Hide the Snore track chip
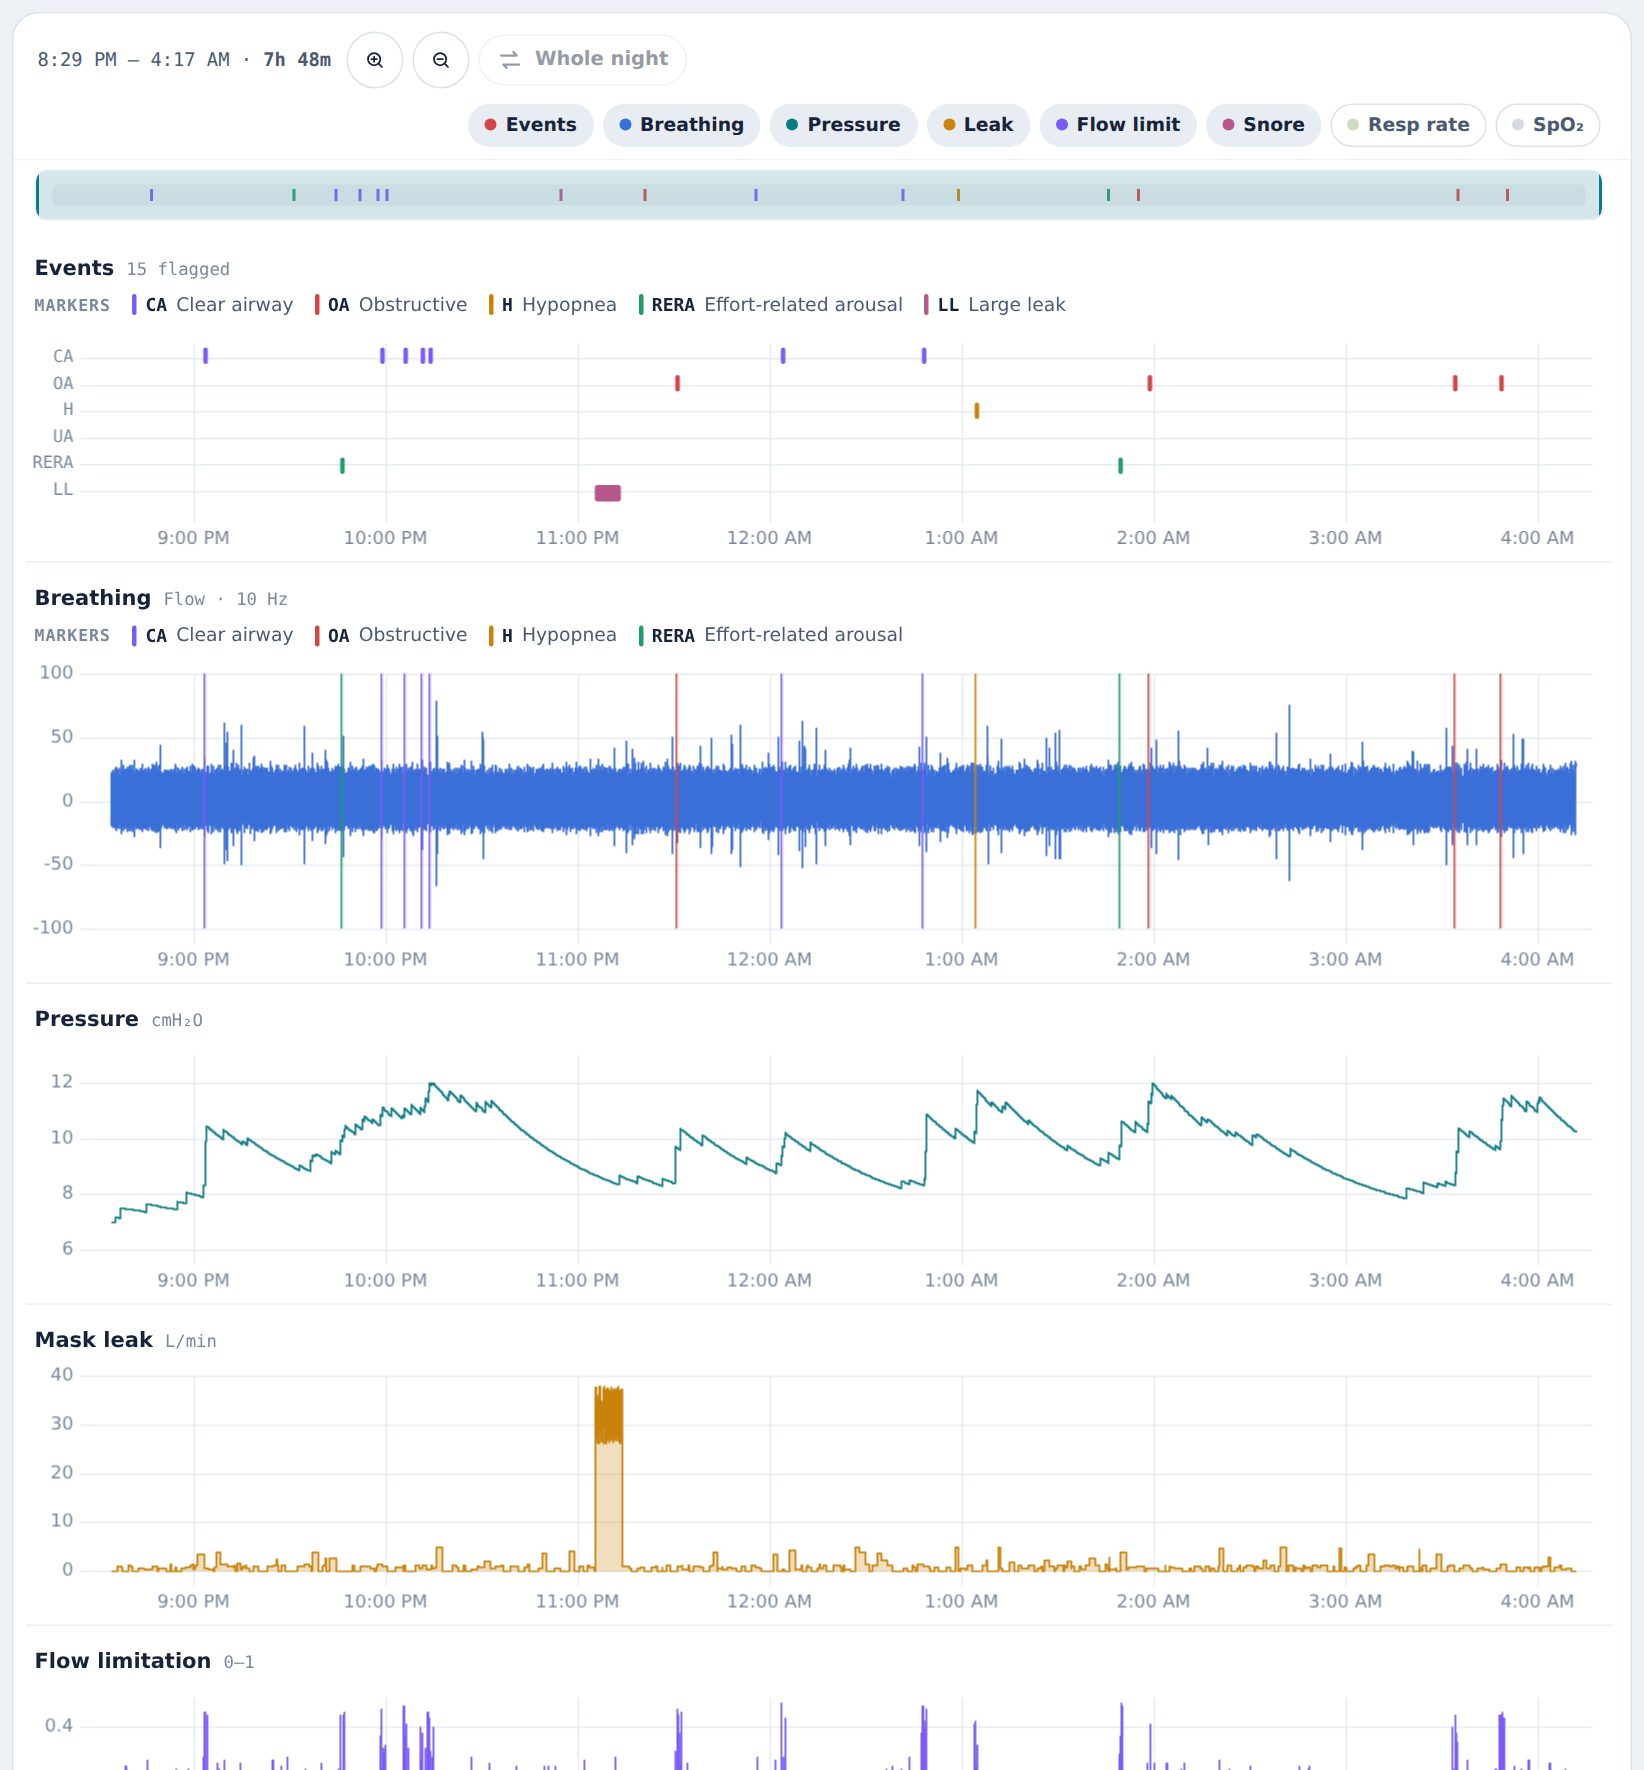Viewport: 1644px width, 1770px height. click(x=1264, y=125)
